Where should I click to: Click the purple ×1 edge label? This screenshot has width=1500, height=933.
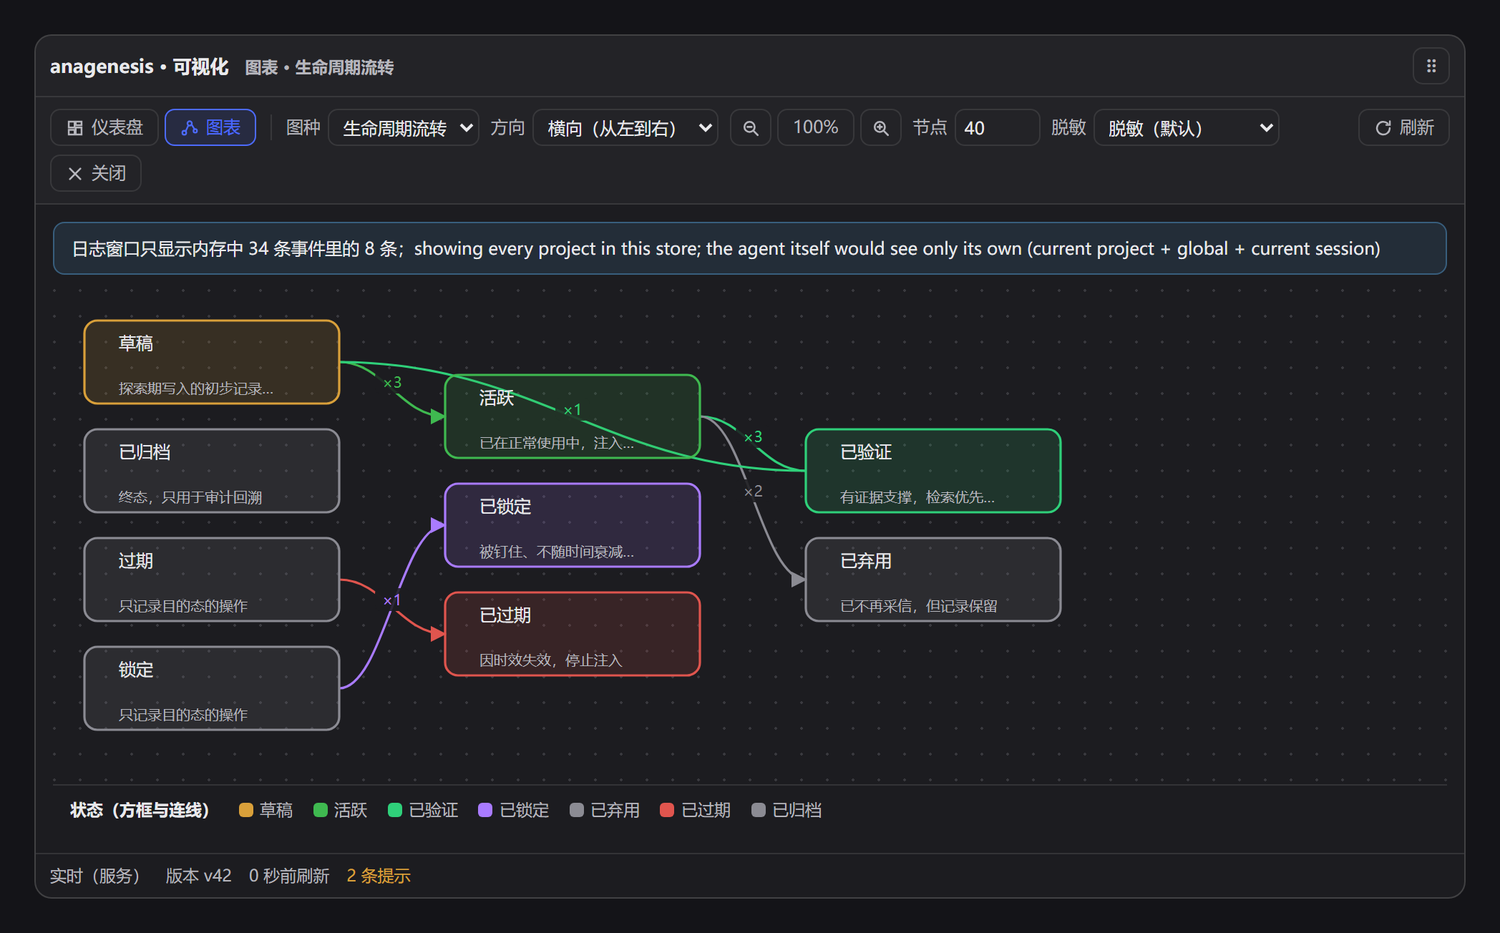391,601
